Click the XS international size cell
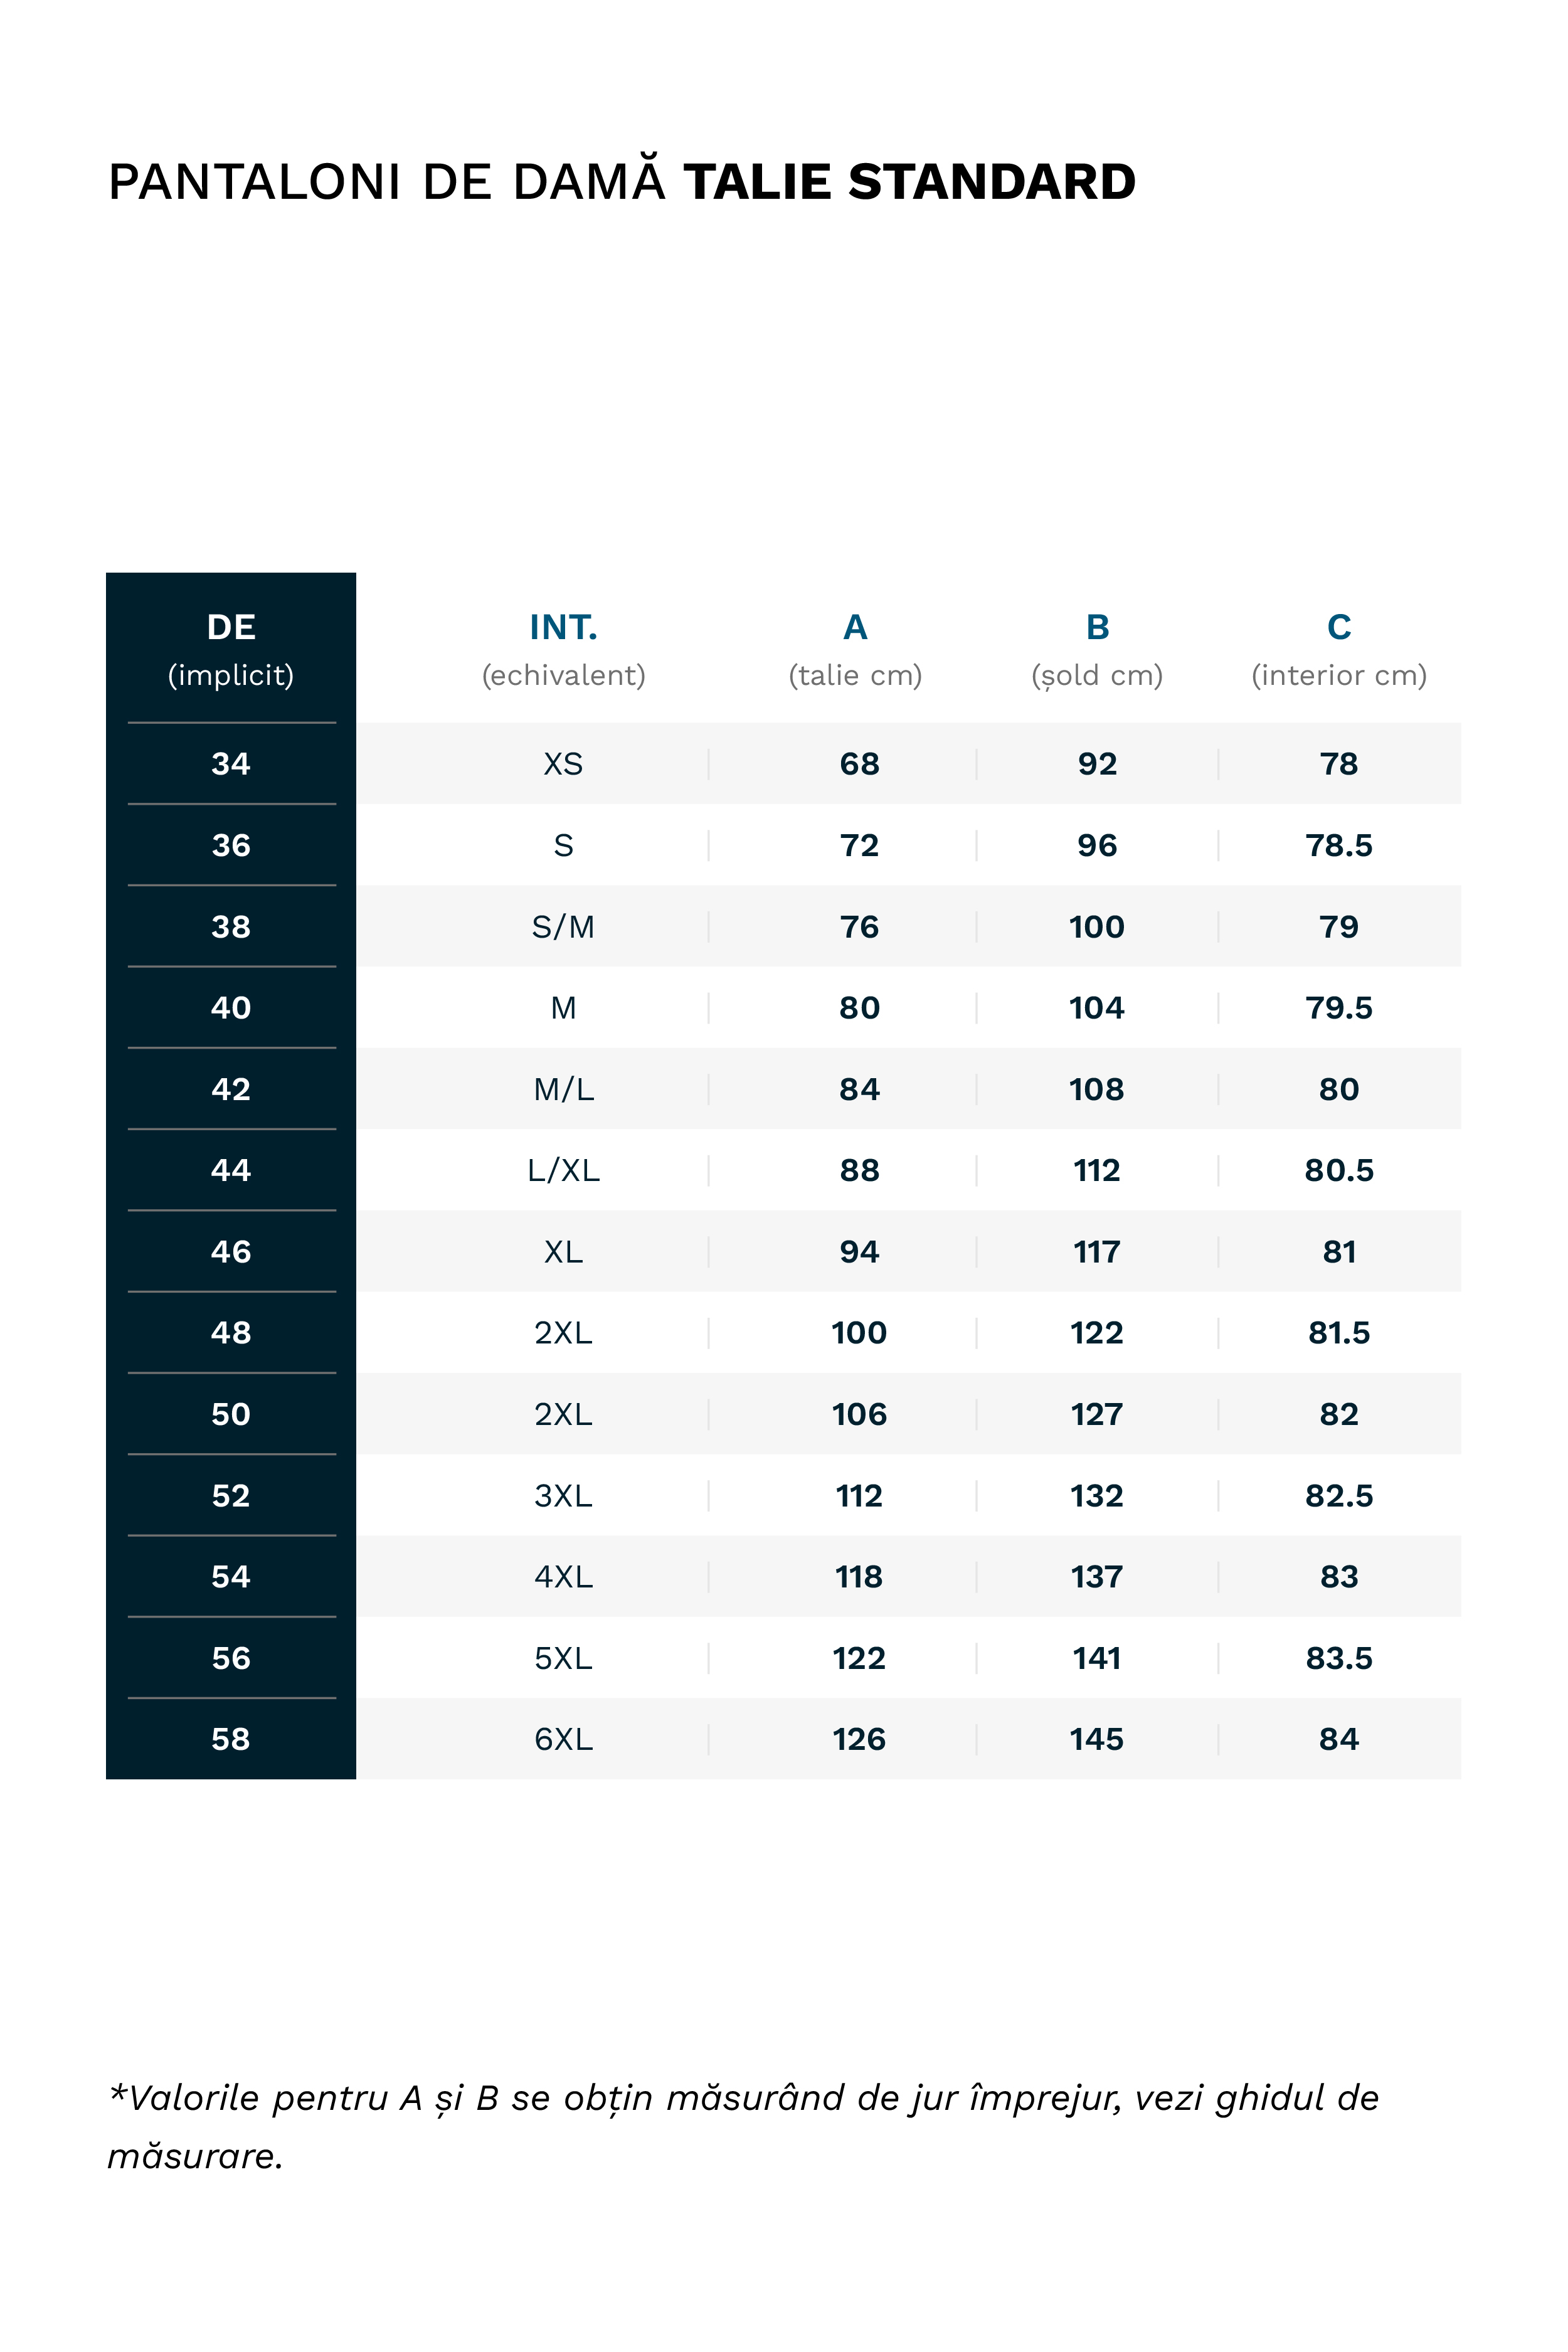Screen dimensions: 1568x2352 click(563, 764)
